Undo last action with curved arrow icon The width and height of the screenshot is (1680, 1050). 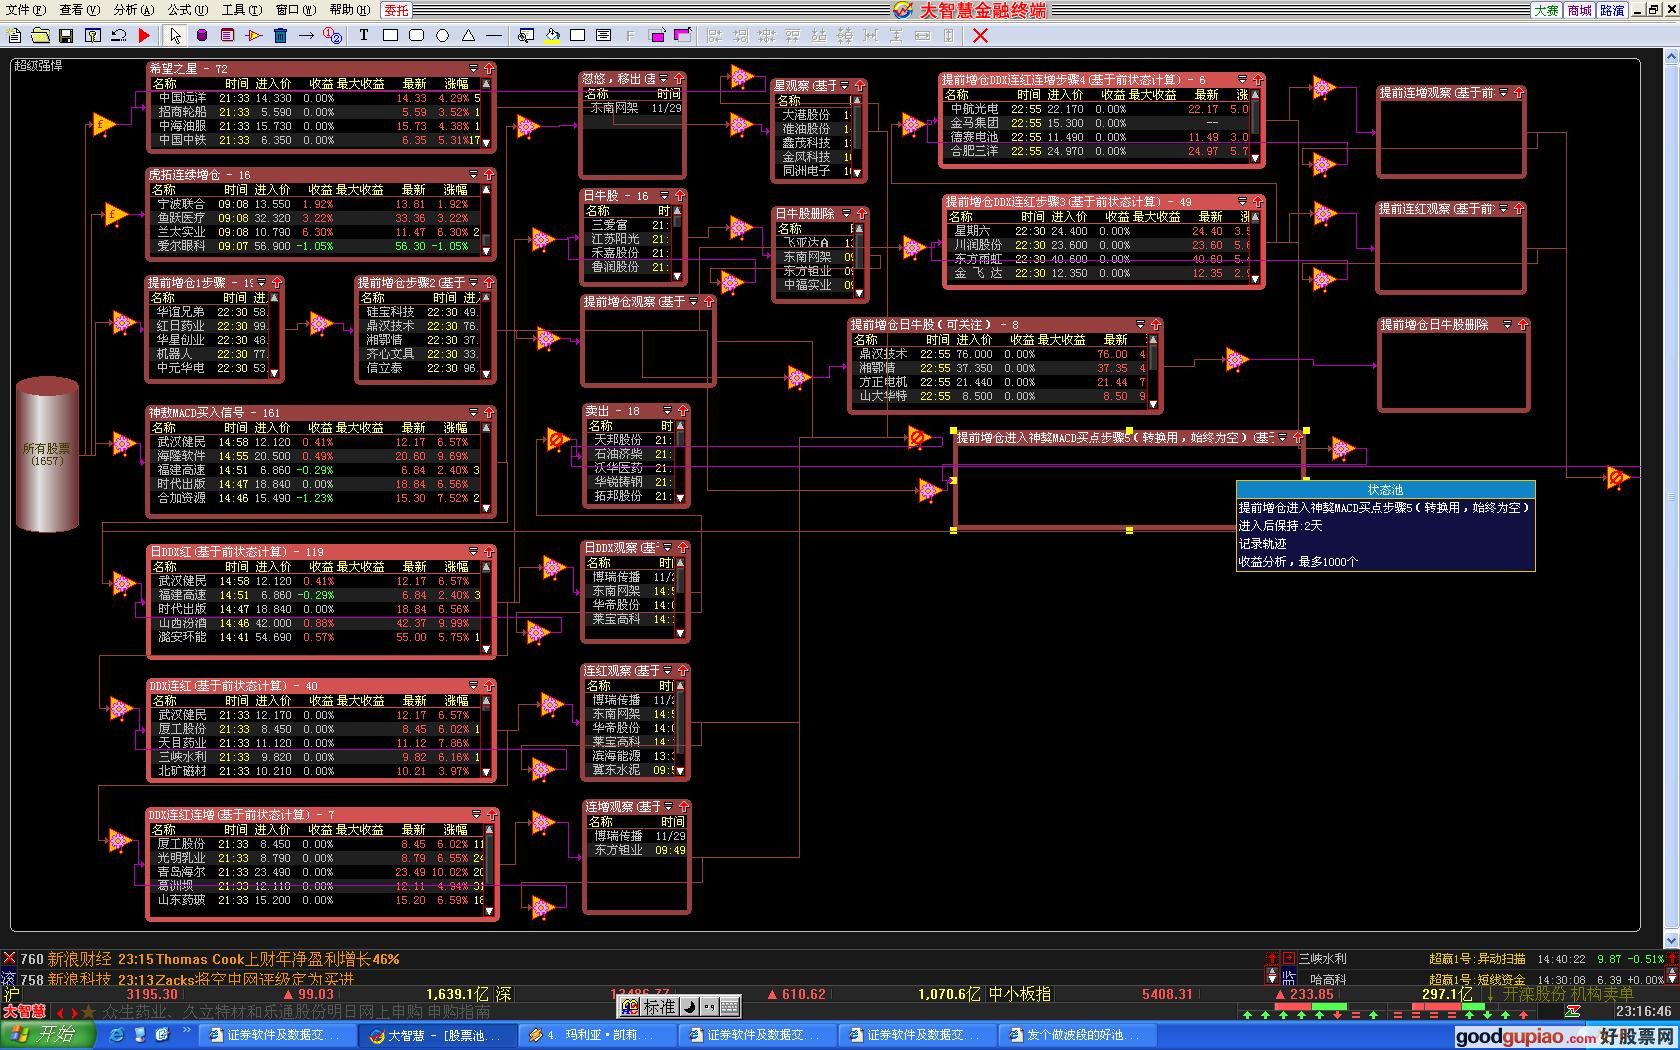pos(118,35)
